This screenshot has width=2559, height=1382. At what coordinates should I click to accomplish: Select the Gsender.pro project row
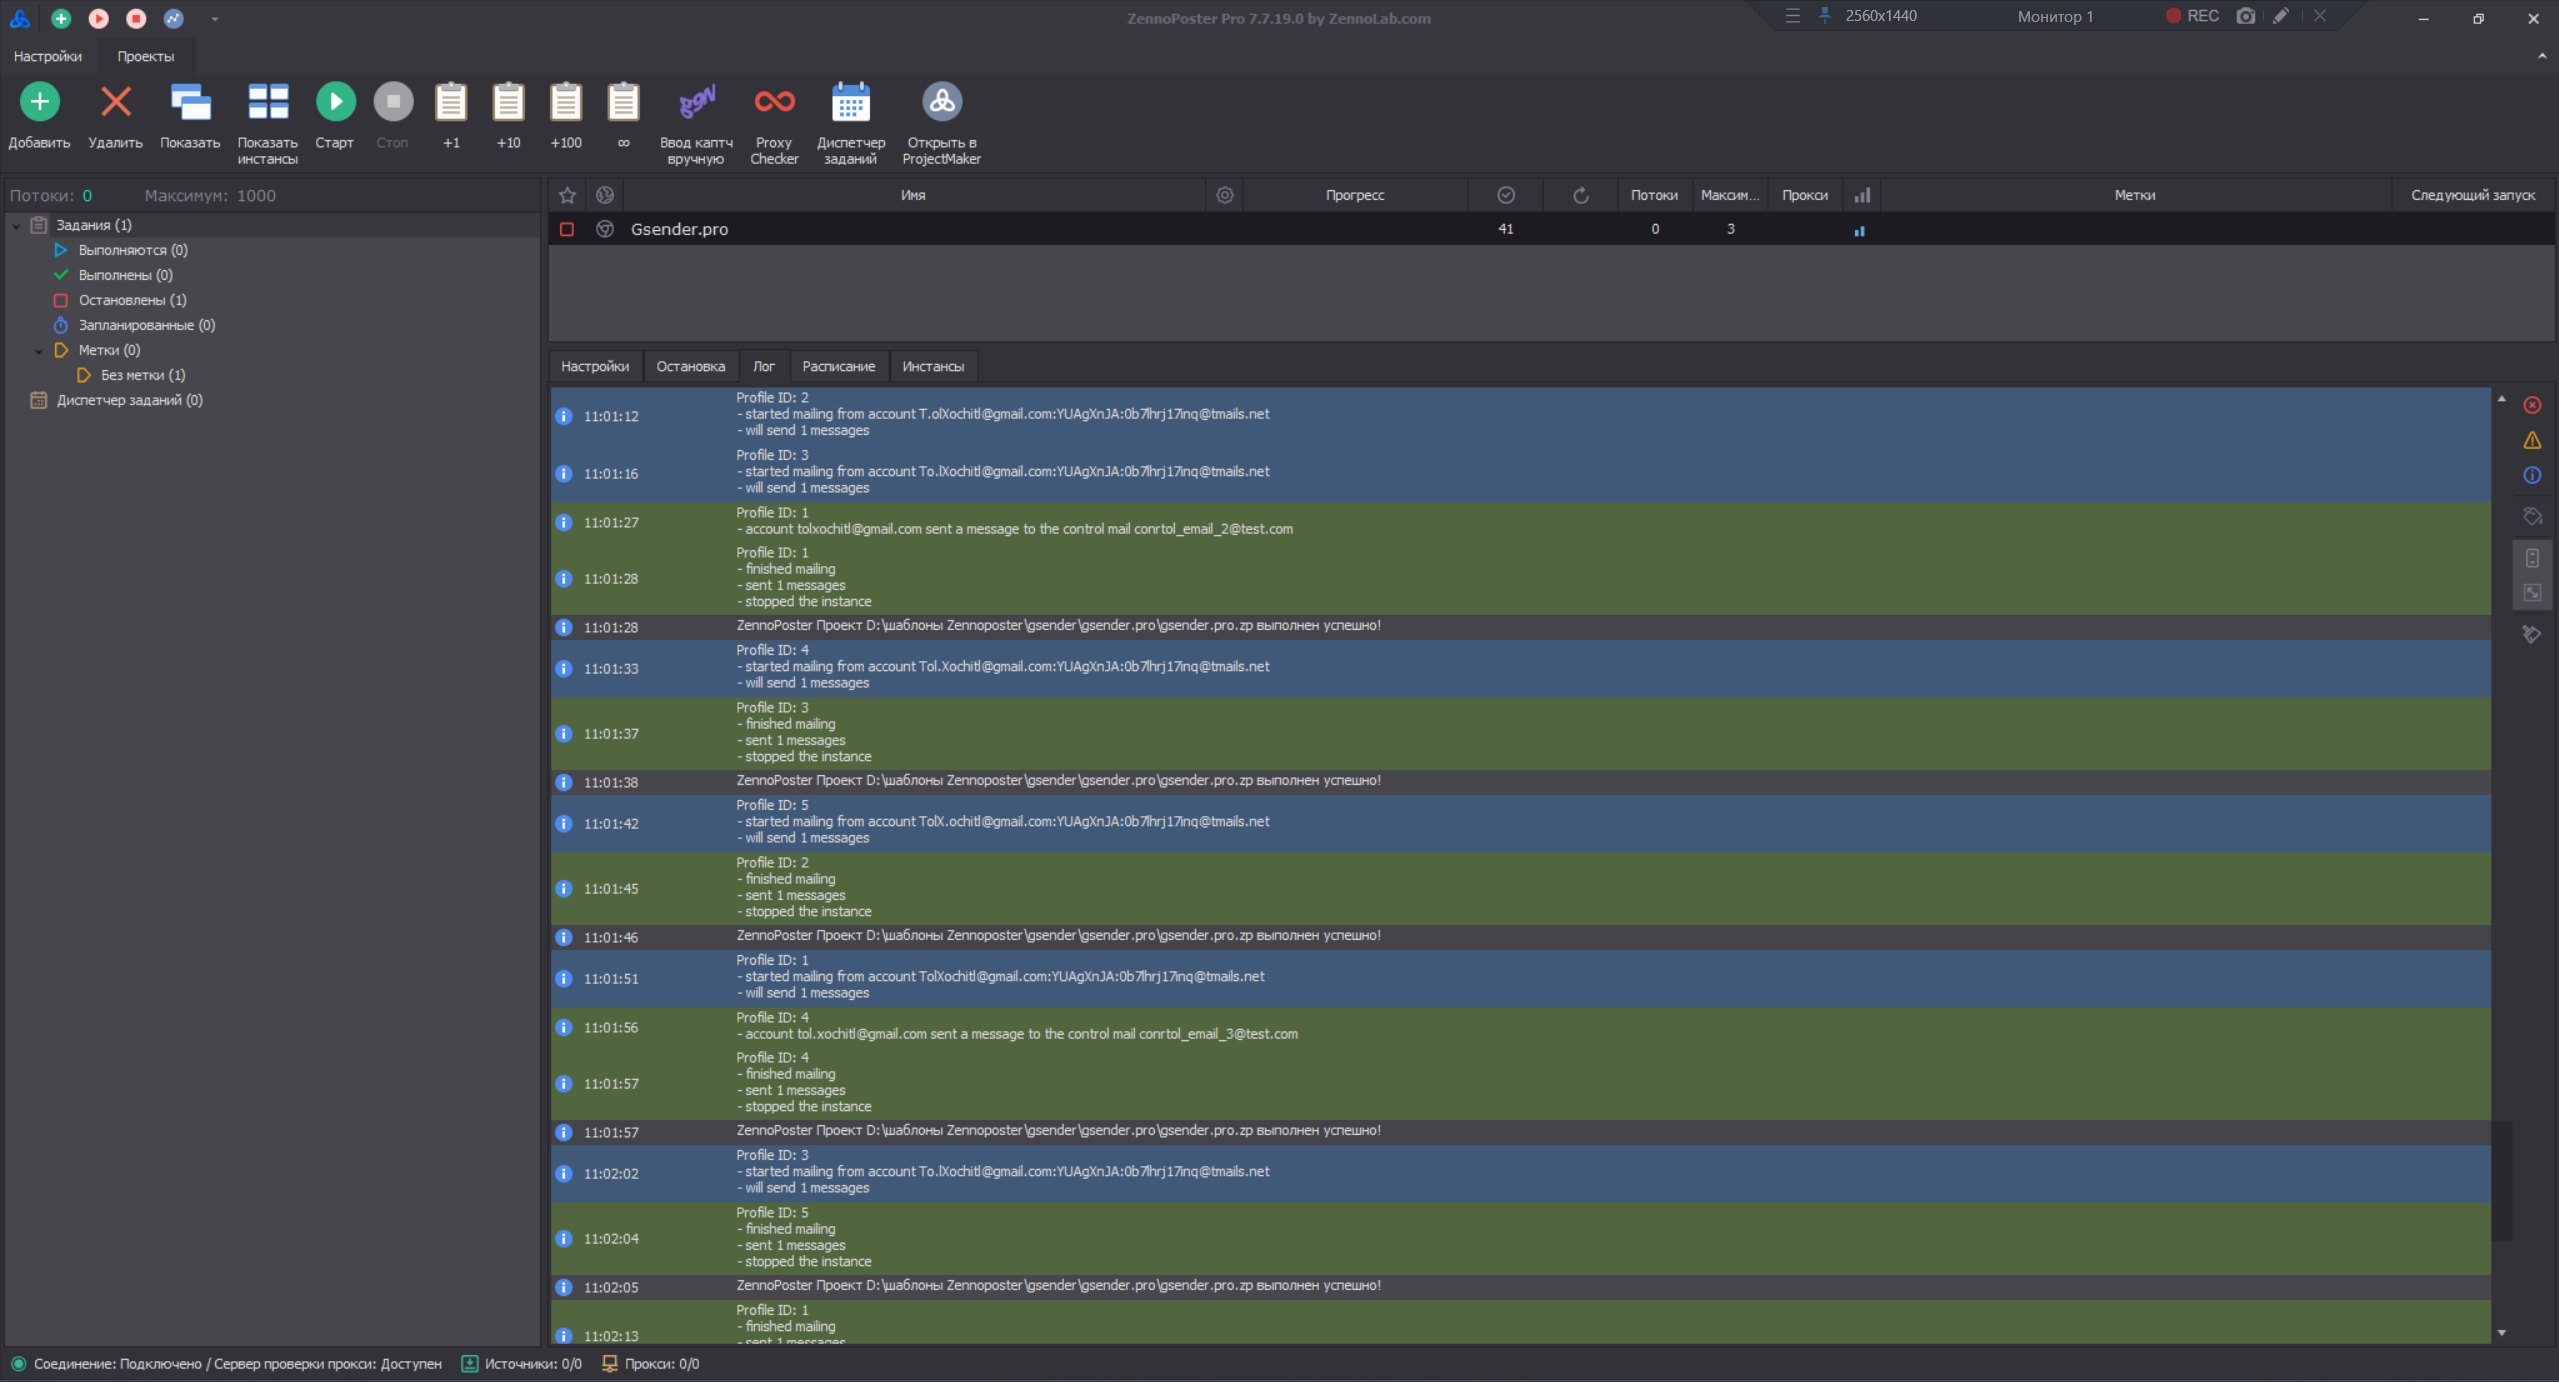[x=1552, y=229]
